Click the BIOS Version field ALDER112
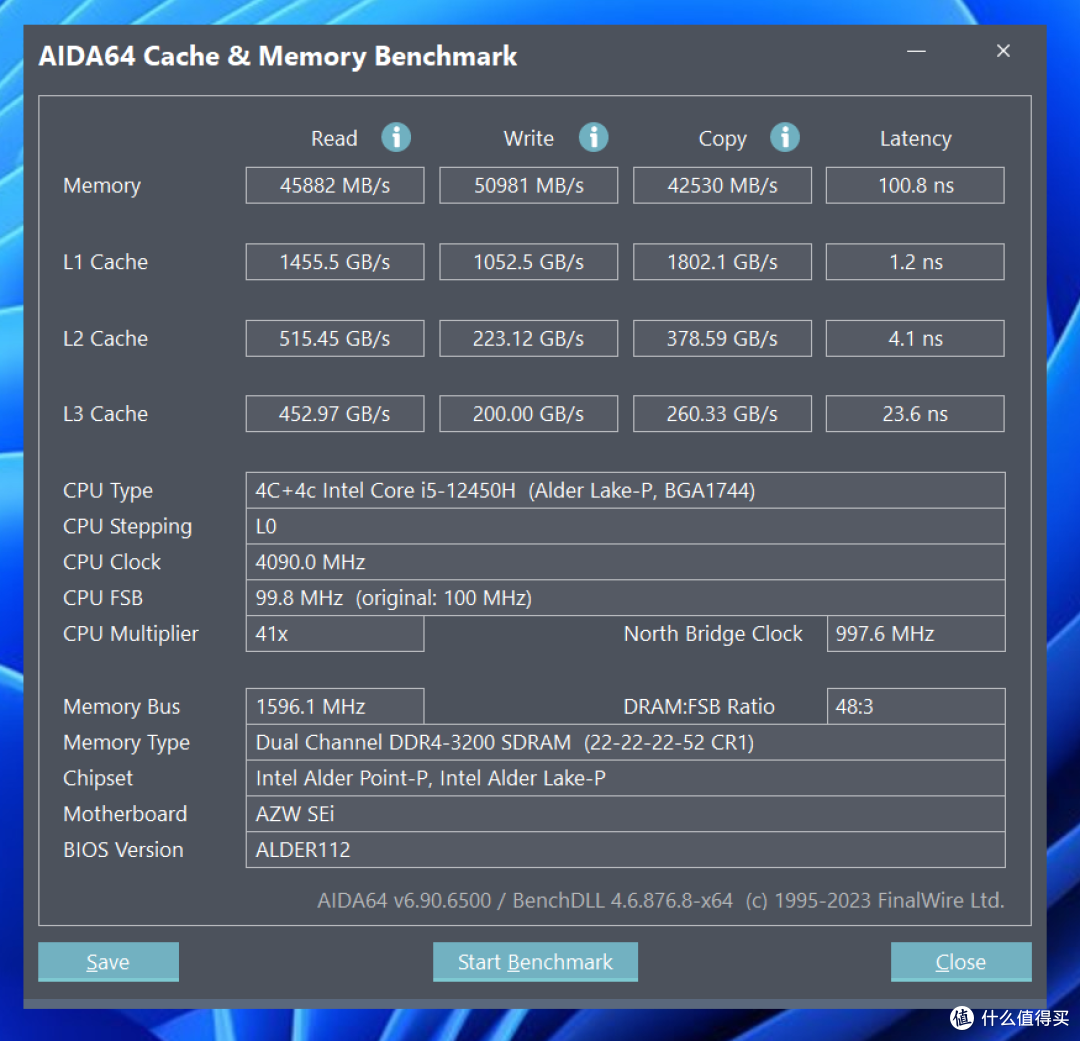Viewport: 1080px width, 1041px height. click(625, 849)
